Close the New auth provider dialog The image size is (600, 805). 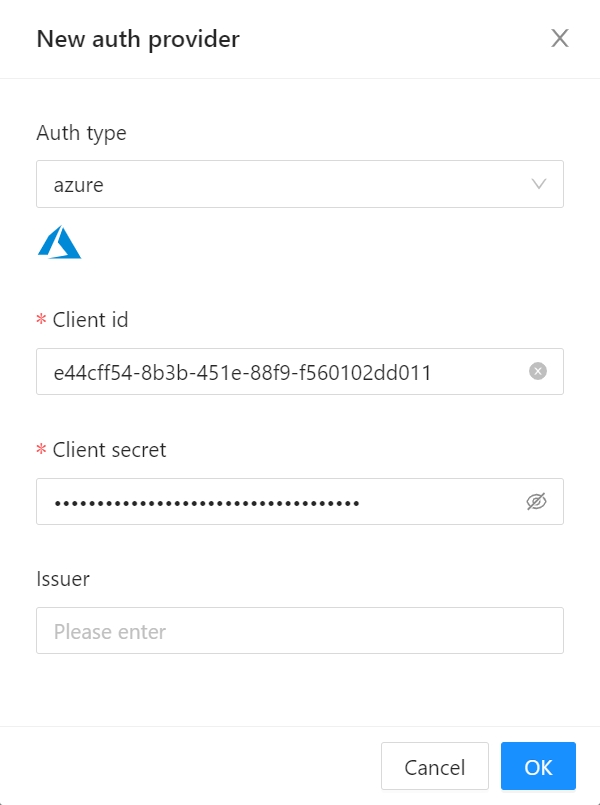pyautogui.click(x=560, y=39)
